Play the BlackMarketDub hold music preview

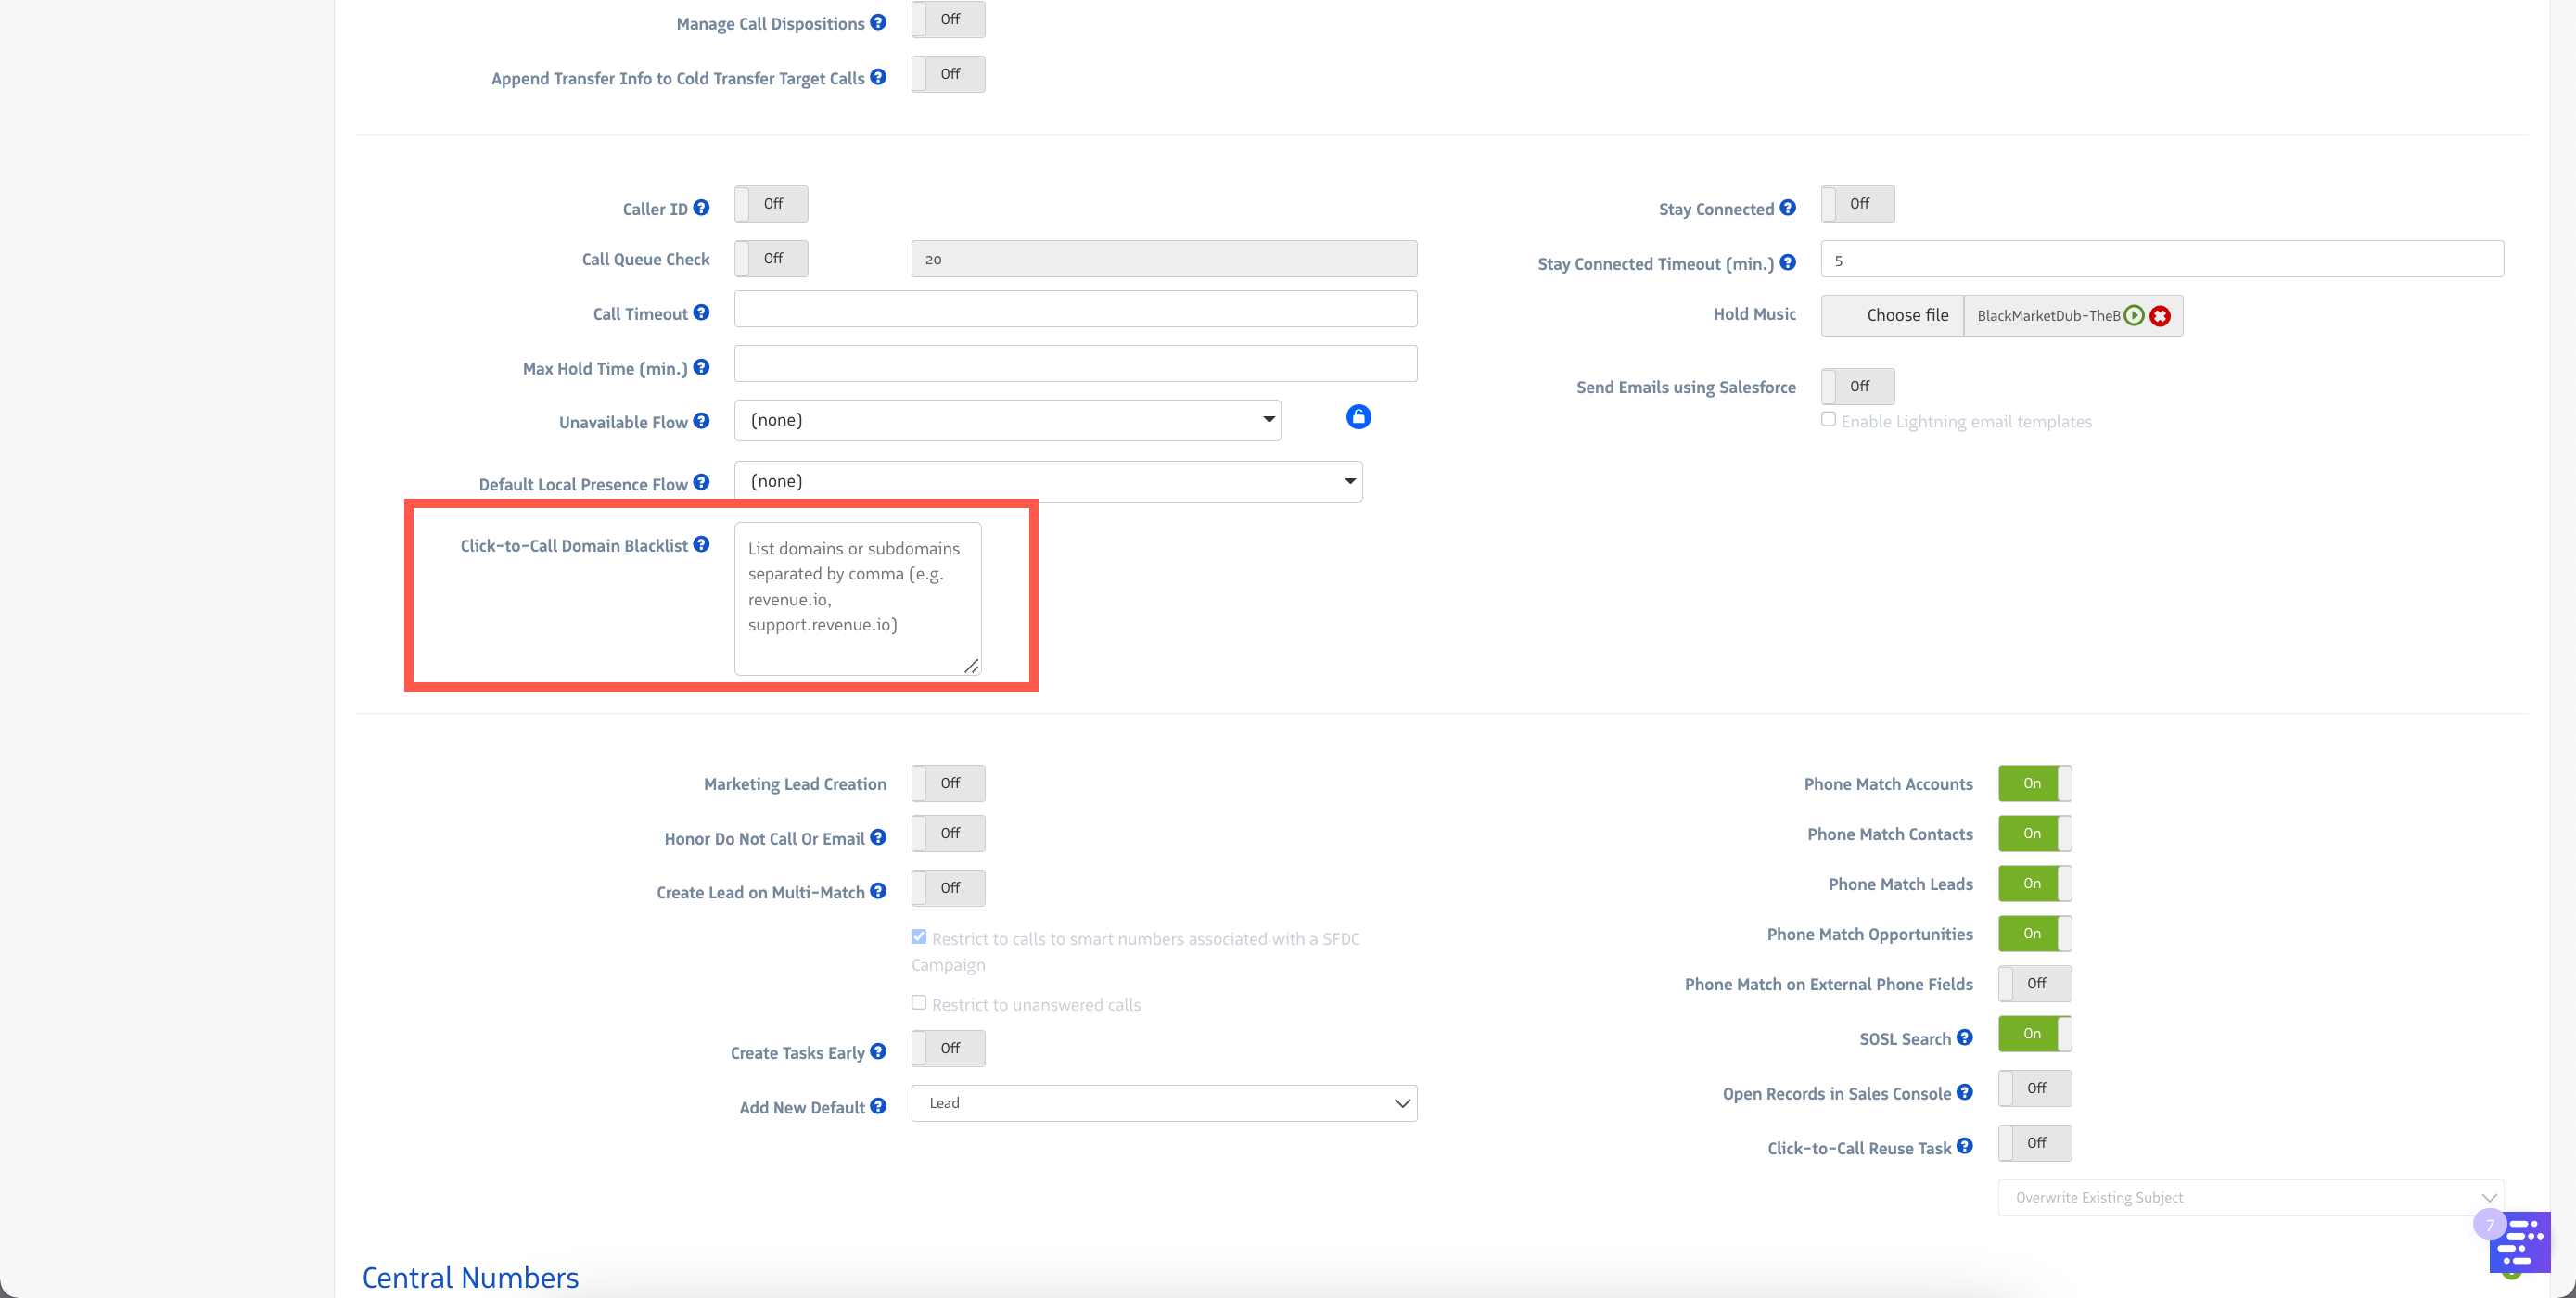[2133, 316]
